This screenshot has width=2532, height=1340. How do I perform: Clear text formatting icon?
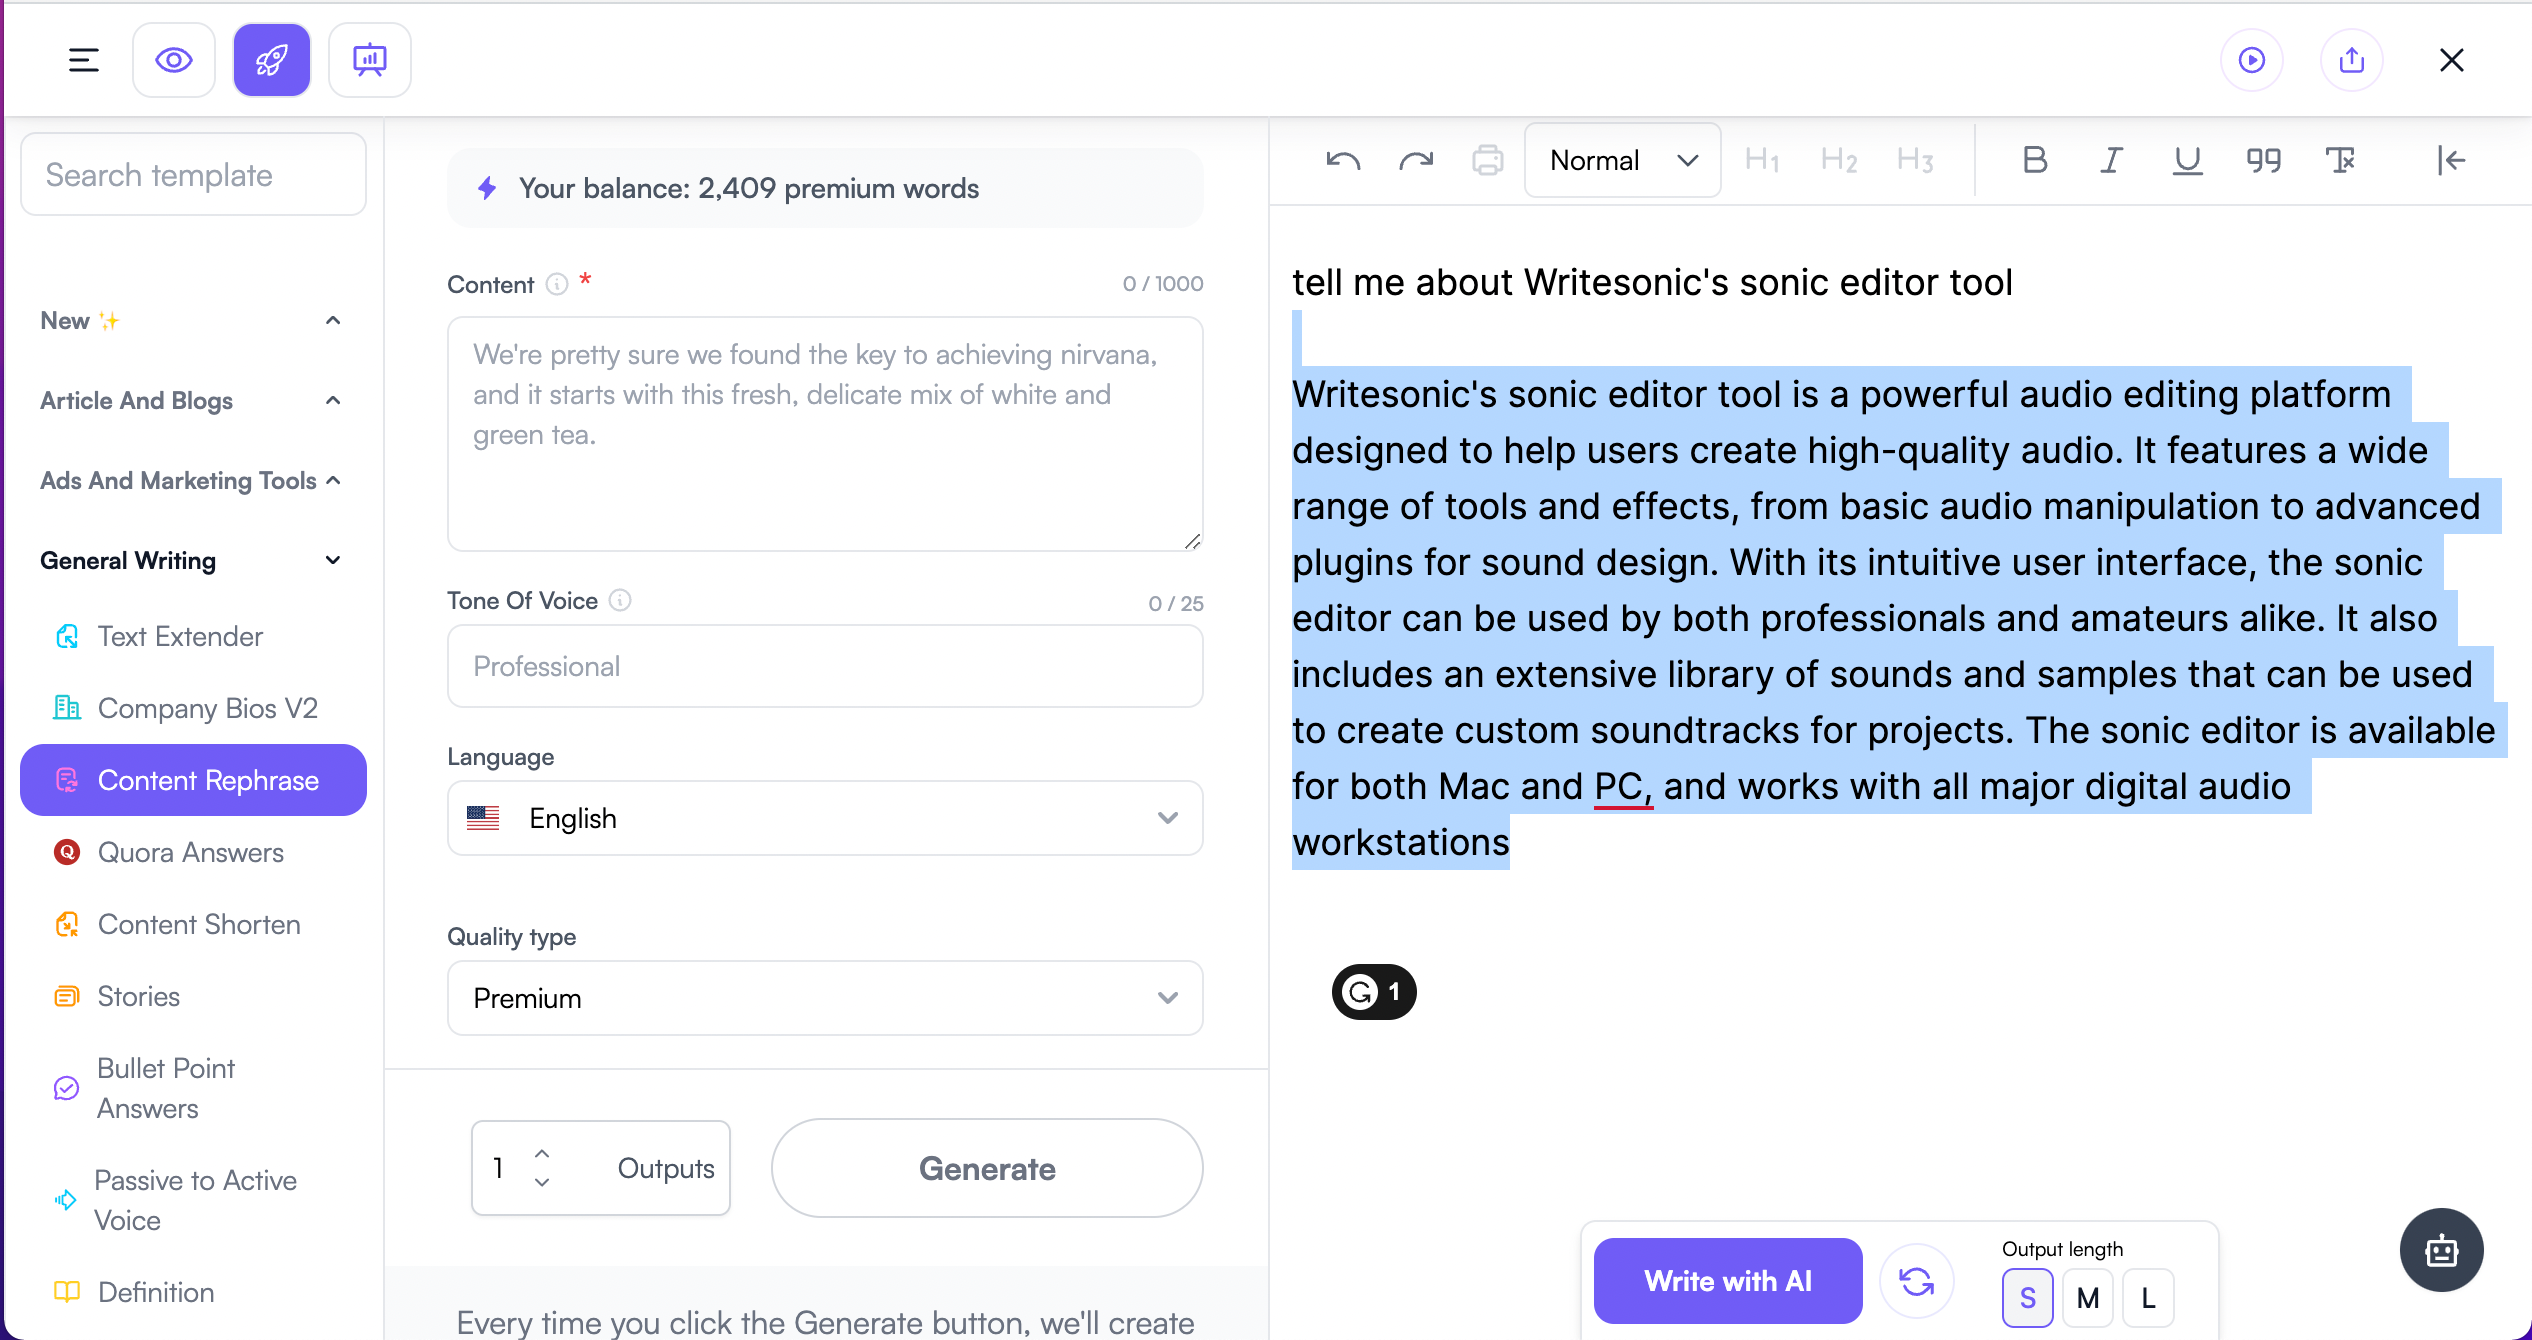pyautogui.click(x=2340, y=160)
